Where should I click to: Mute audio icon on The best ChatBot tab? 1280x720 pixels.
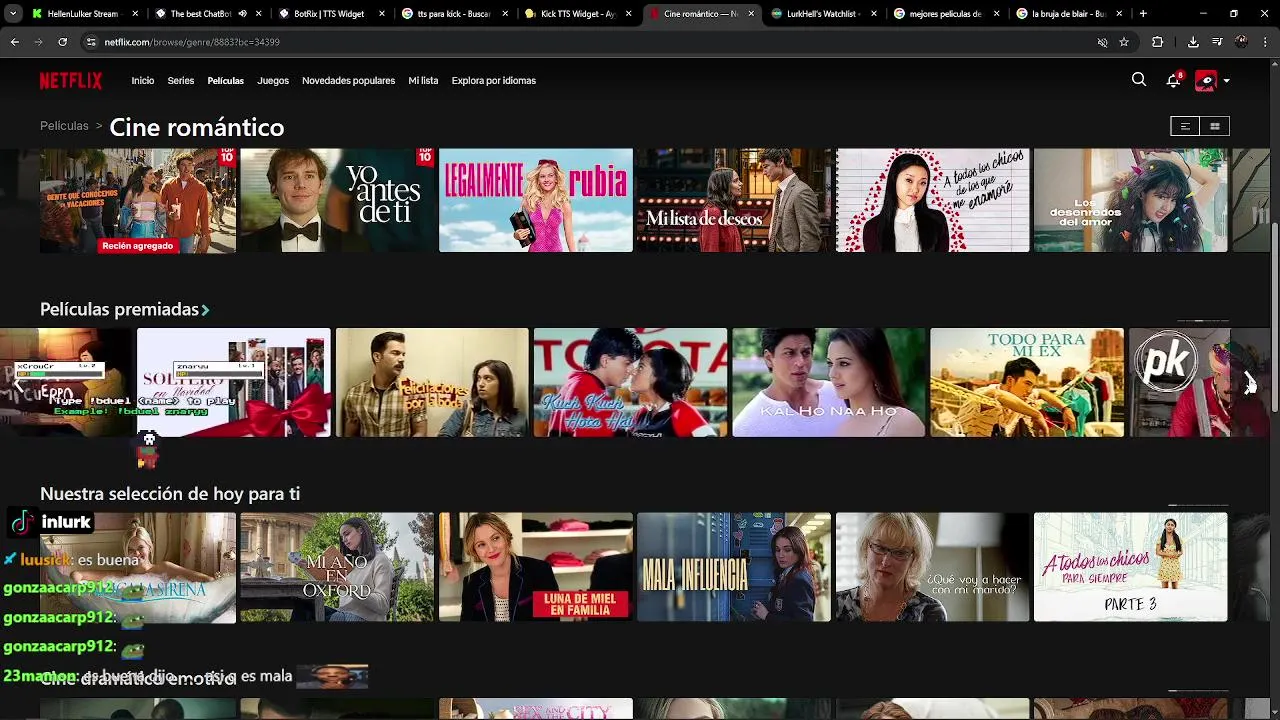pos(242,14)
